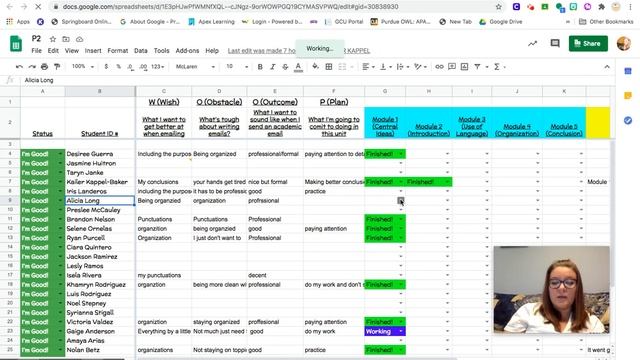Screen dimensions: 640x360
Task: Open the File menu
Action: pyautogui.click(x=36, y=51)
